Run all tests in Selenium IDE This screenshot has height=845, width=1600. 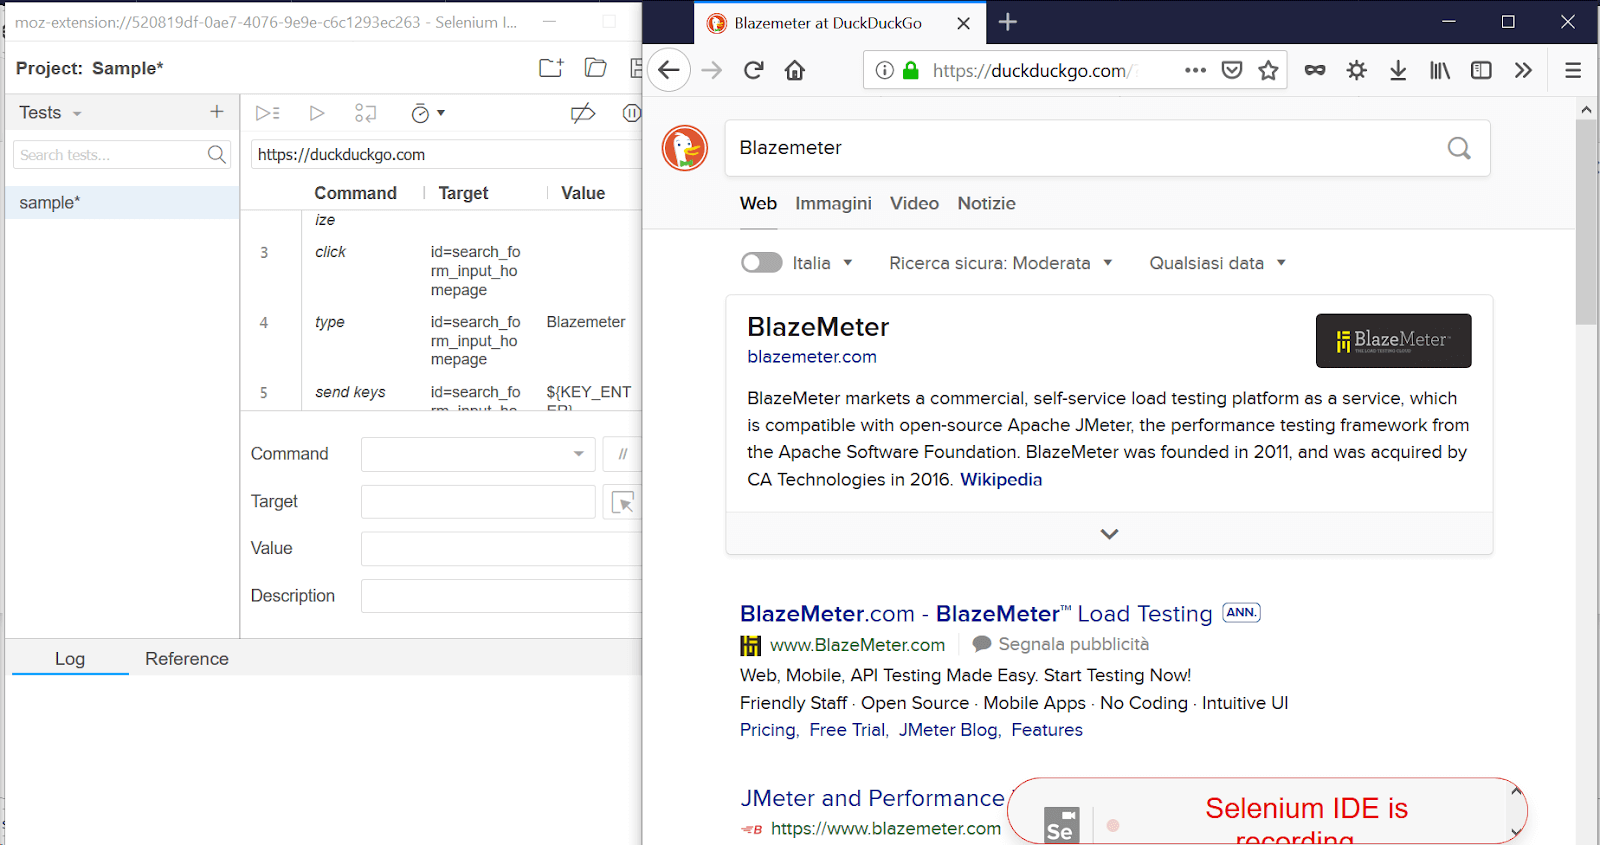[267, 113]
